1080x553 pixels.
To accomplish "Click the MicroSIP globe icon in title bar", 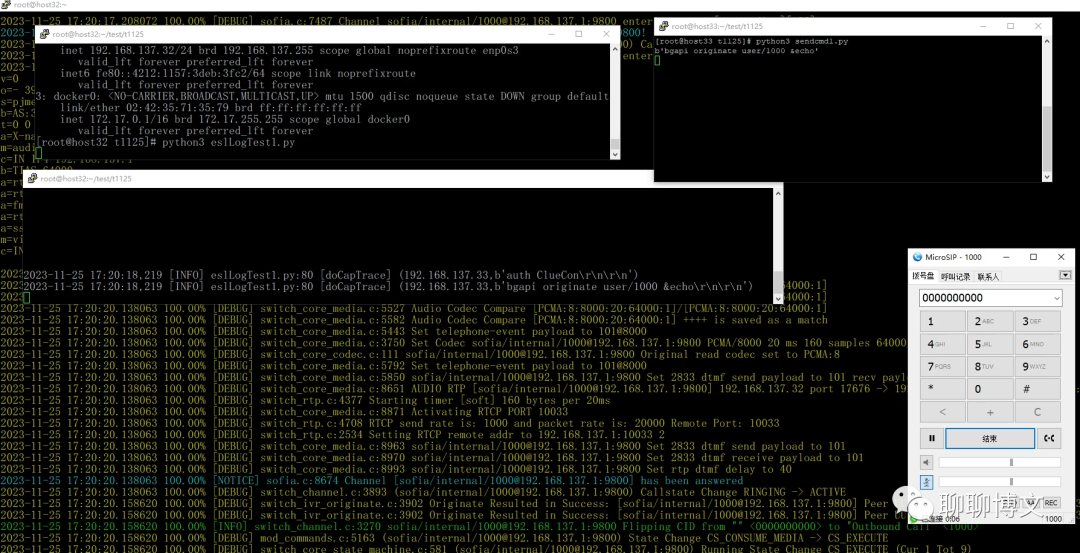I will [x=917, y=257].
